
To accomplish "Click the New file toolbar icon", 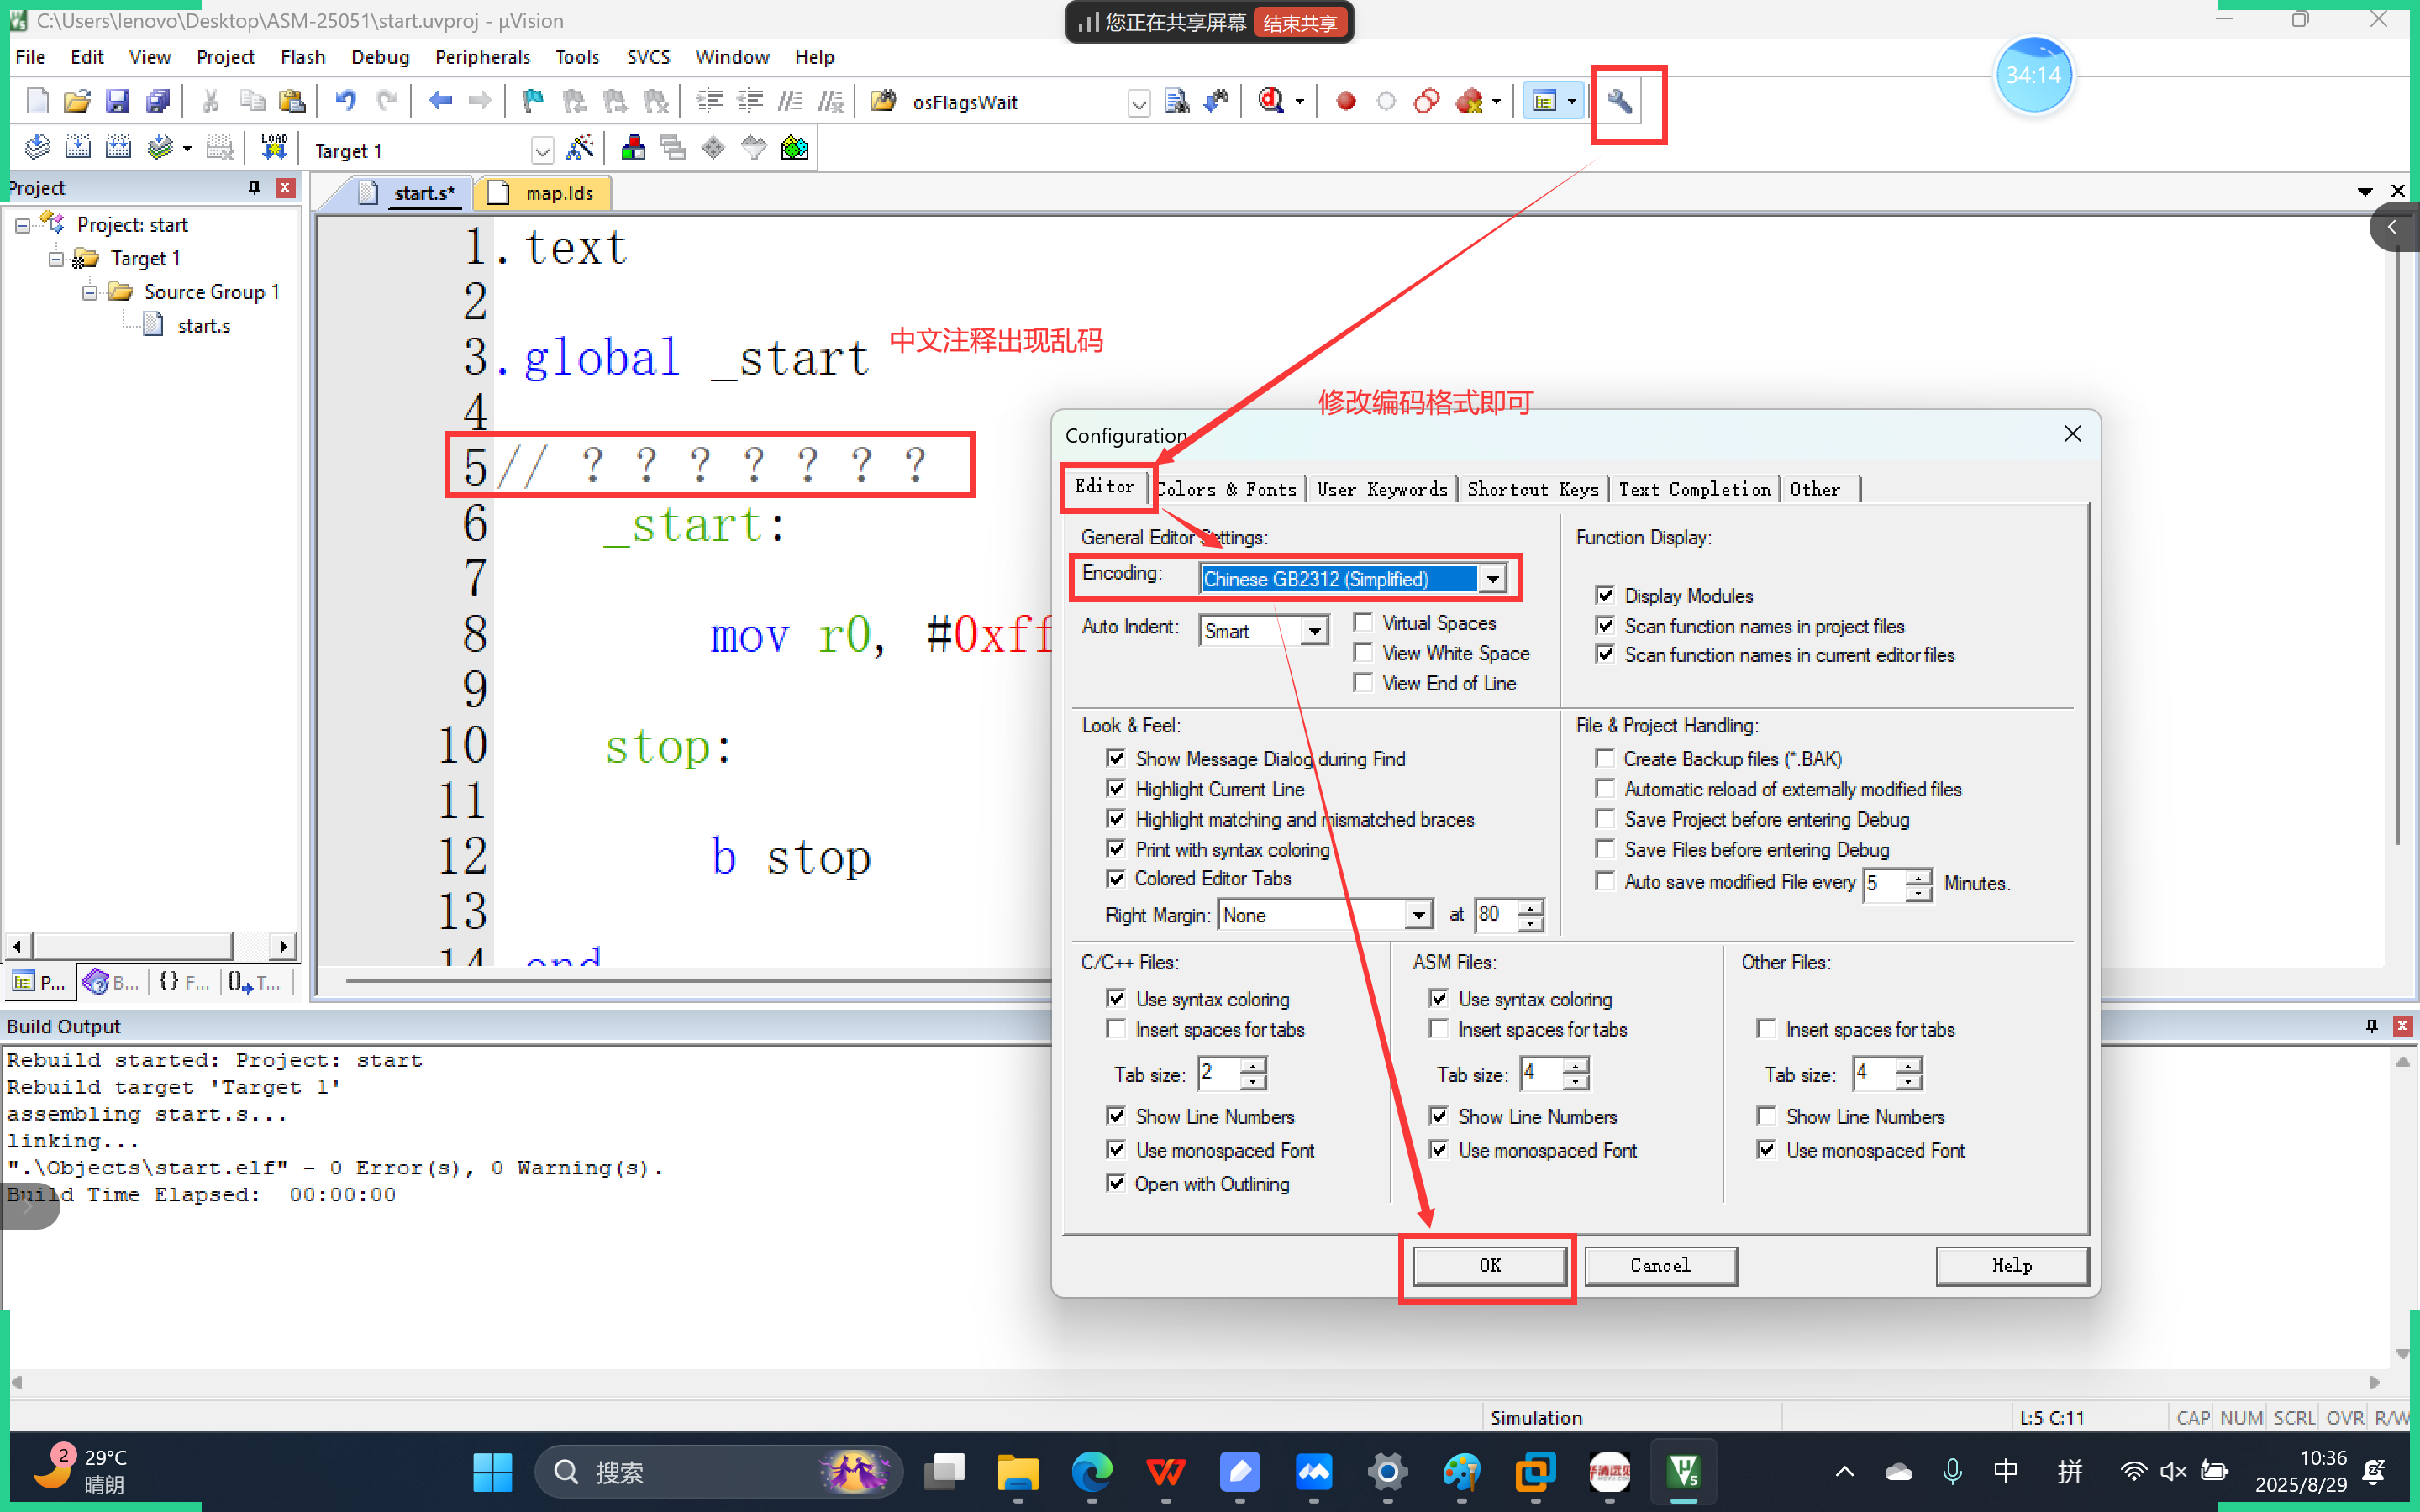I will pos(37,101).
